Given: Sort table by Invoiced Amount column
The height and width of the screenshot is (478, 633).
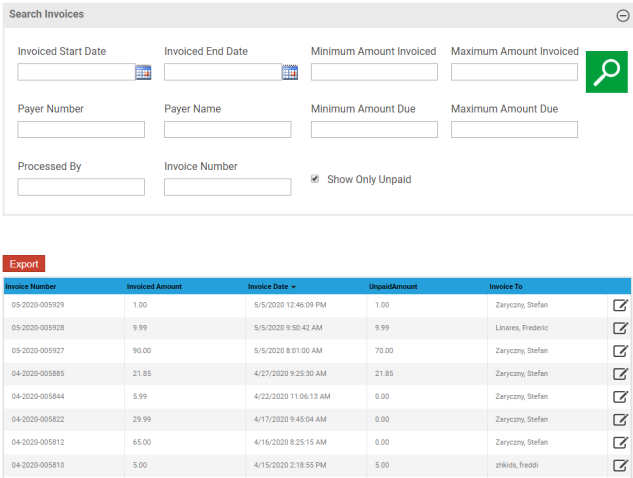Looking at the screenshot, I should coord(154,287).
